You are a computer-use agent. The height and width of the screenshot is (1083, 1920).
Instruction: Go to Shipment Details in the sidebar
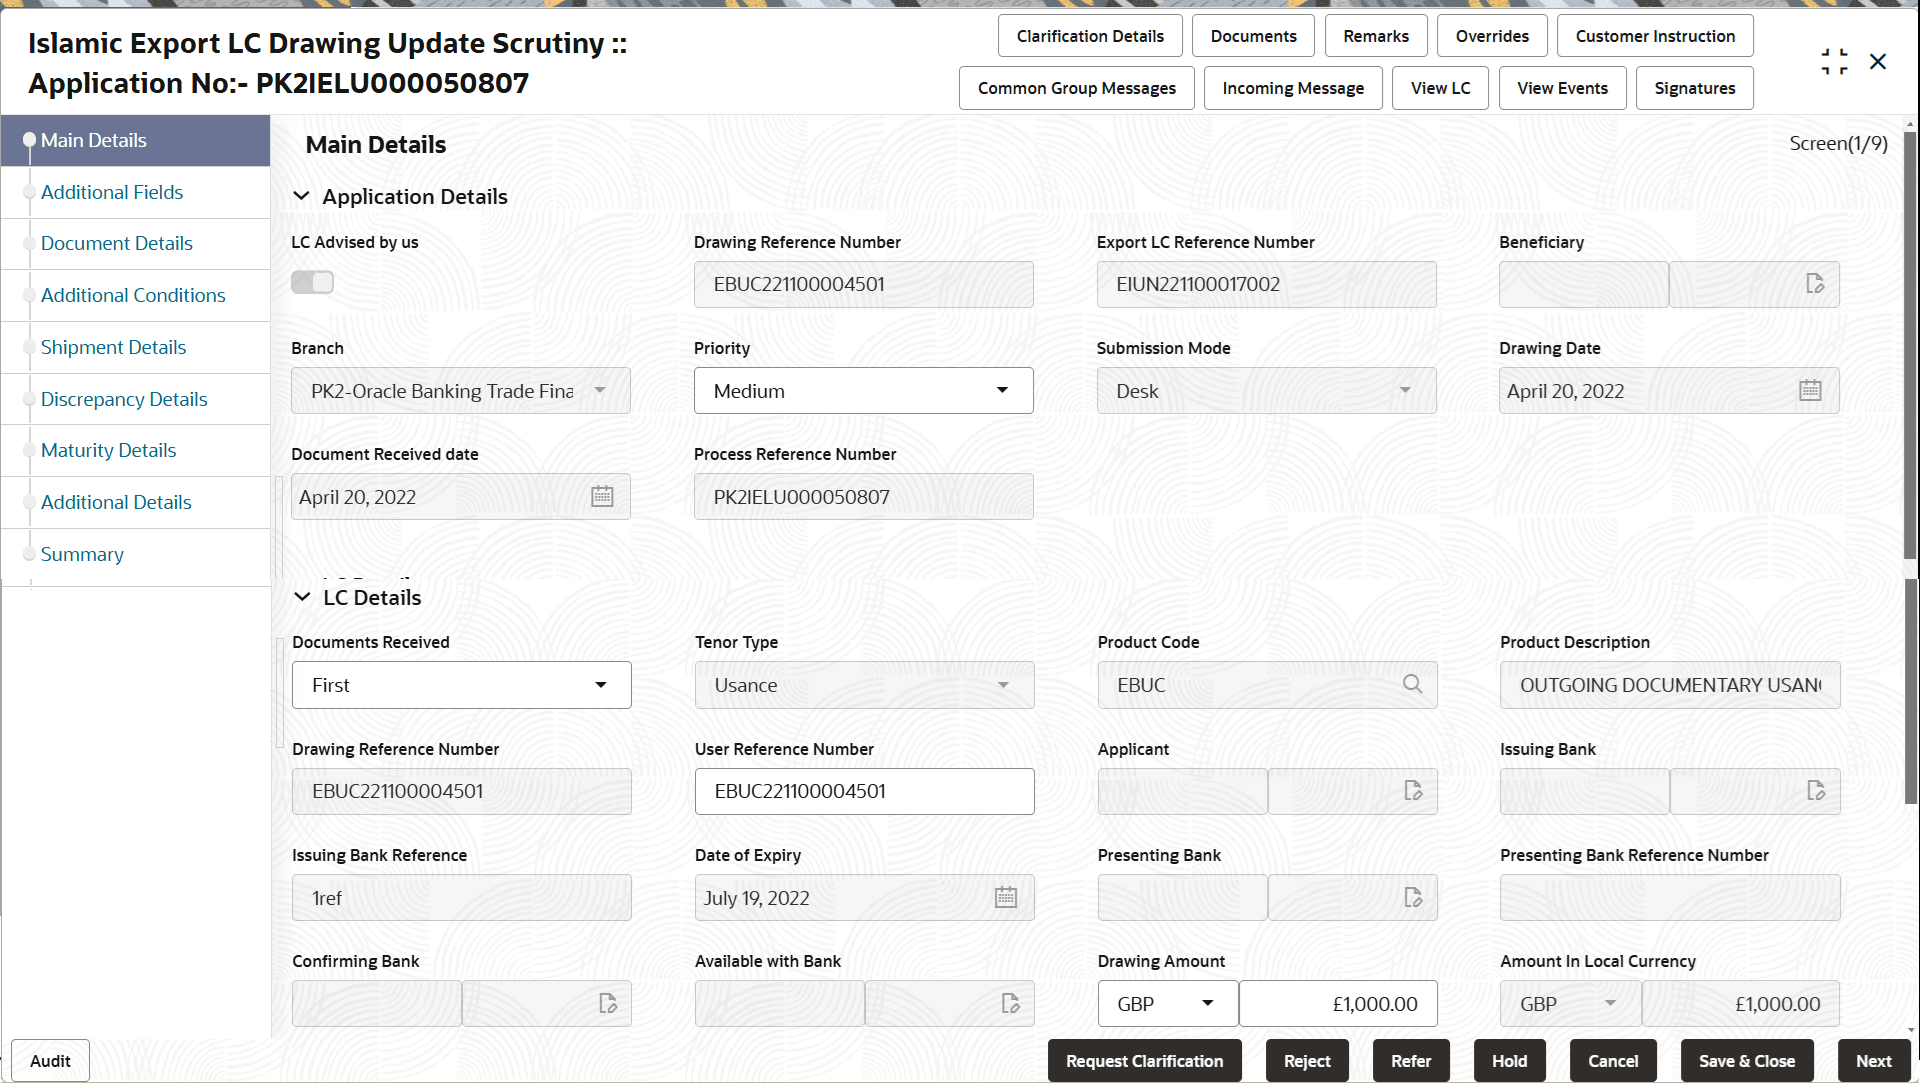pos(113,347)
